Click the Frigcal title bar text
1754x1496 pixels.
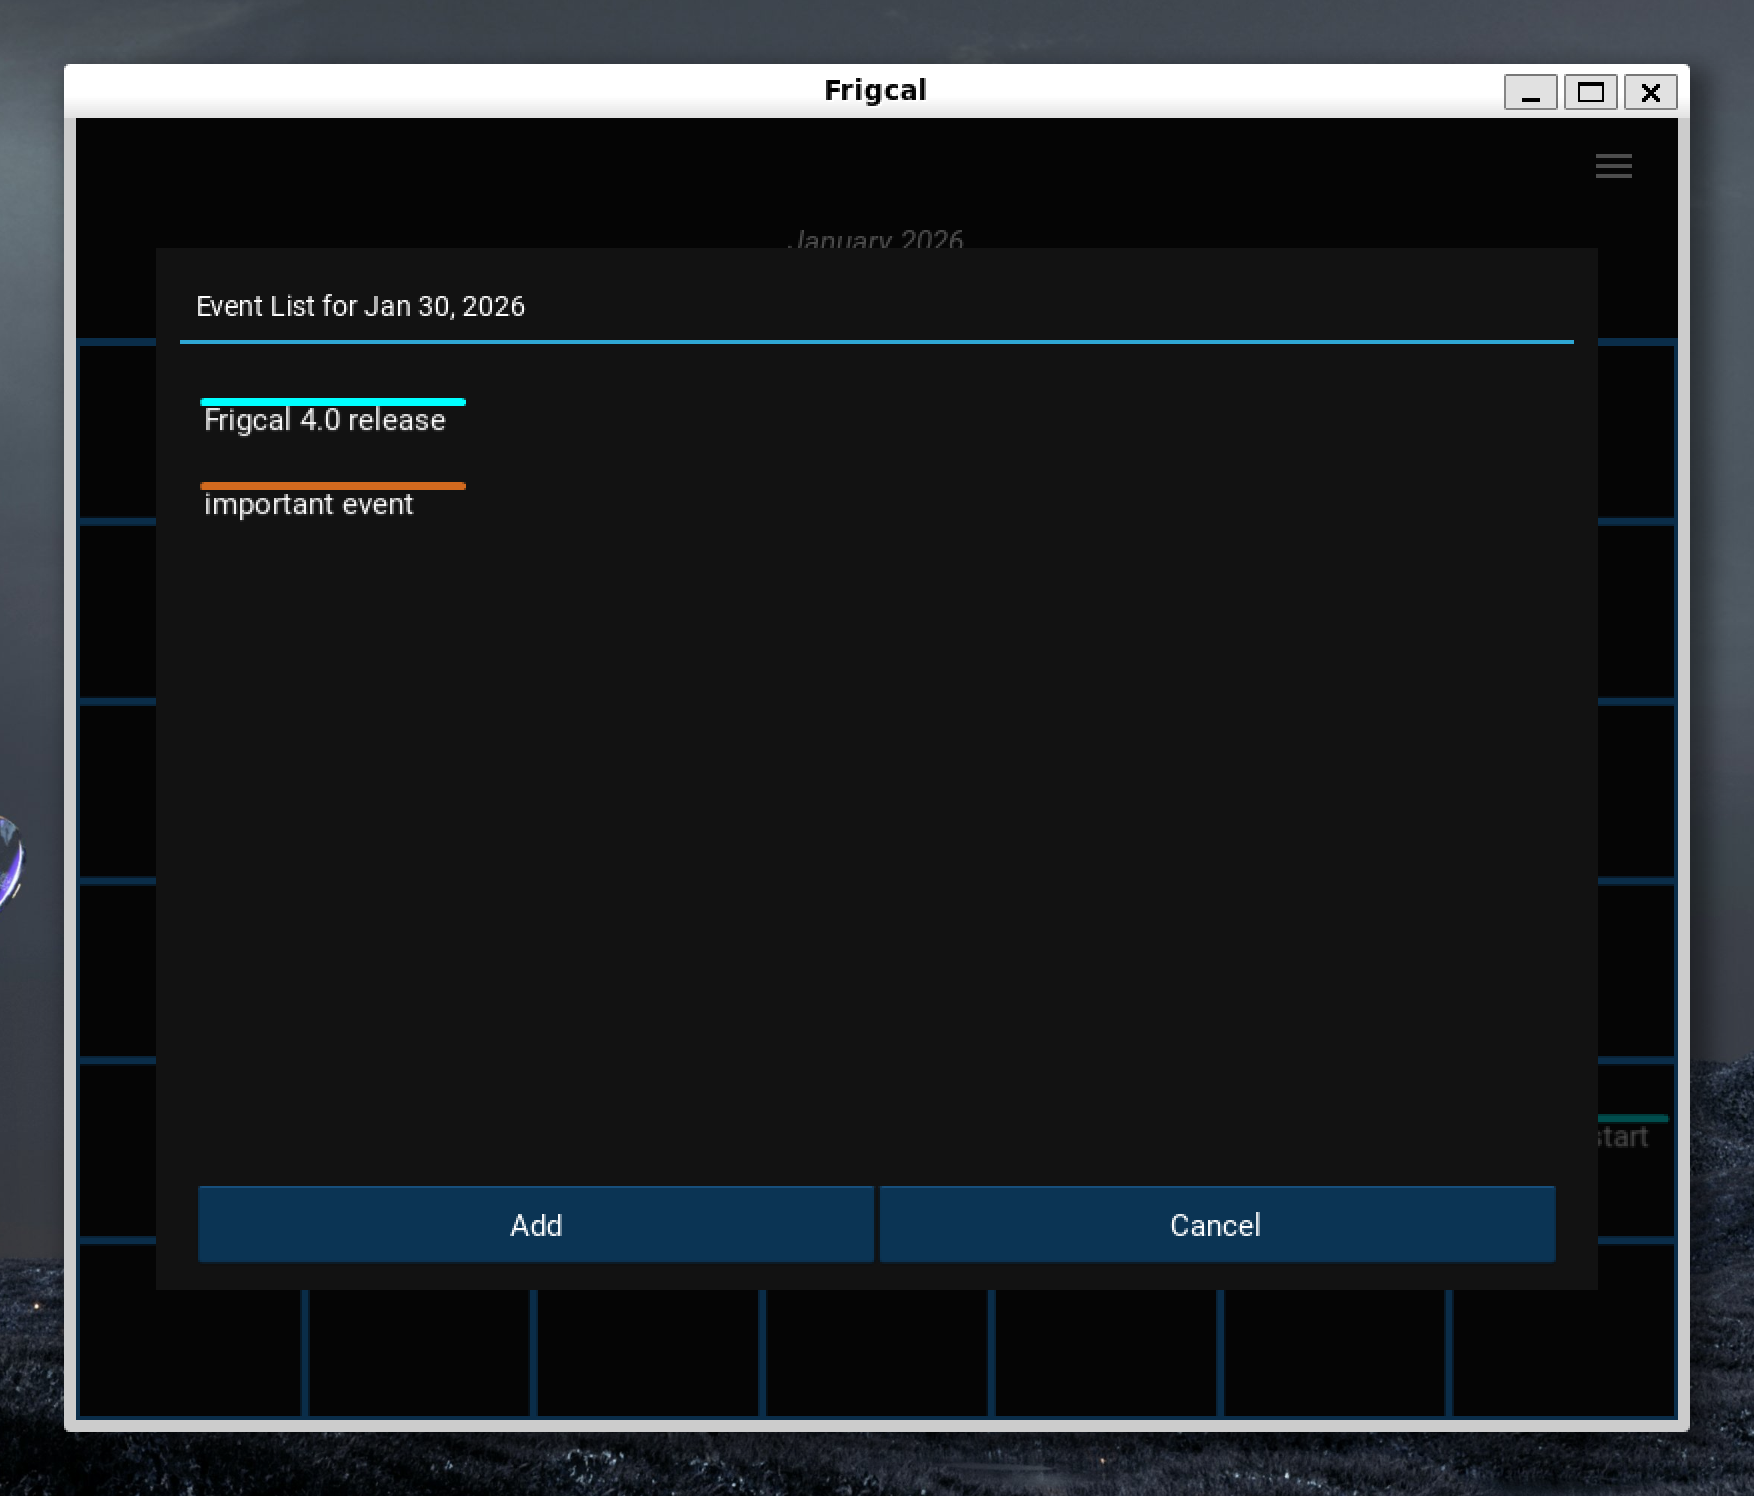(875, 90)
